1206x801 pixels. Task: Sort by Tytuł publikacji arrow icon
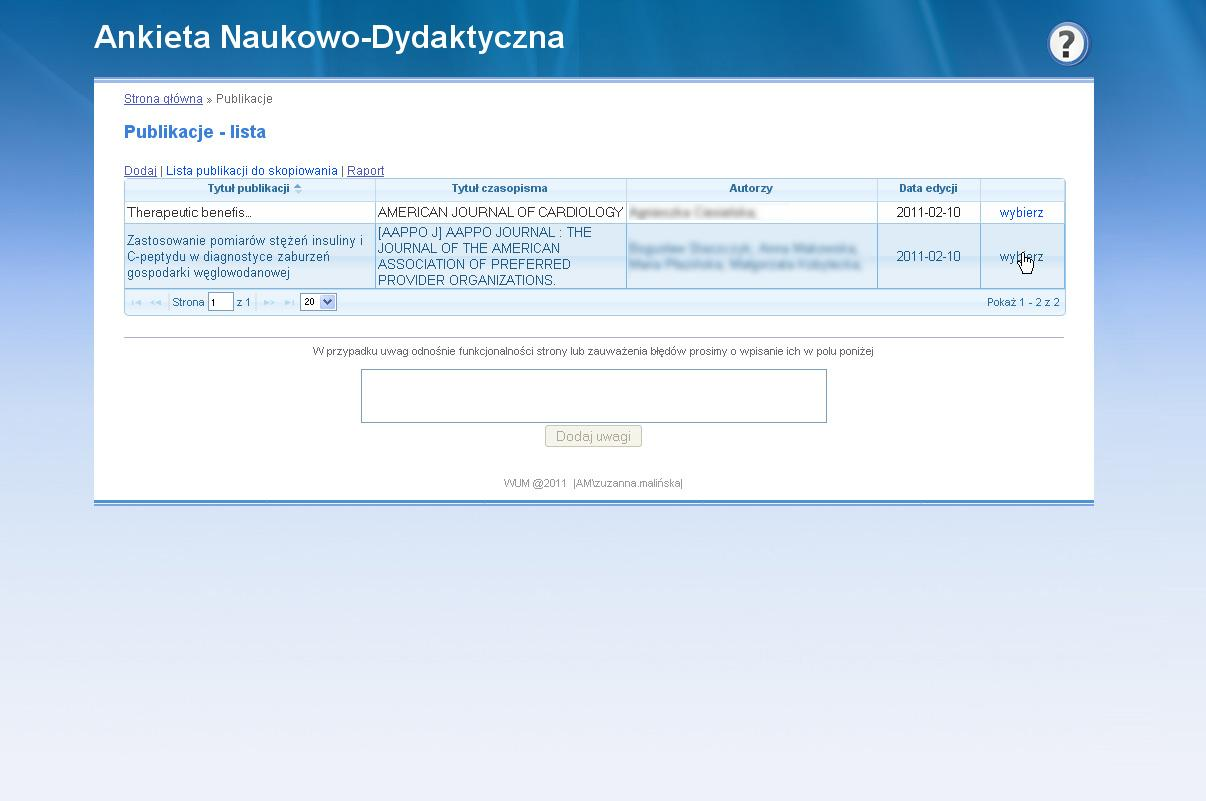(298, 188)
